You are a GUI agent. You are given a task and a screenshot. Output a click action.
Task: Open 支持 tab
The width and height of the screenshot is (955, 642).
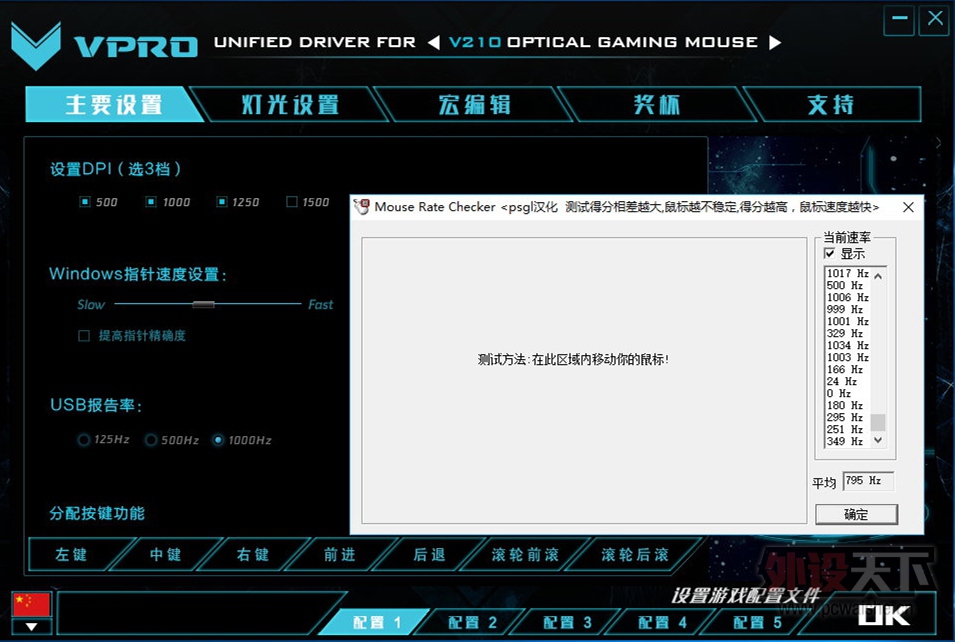click(x=831, y=104)
